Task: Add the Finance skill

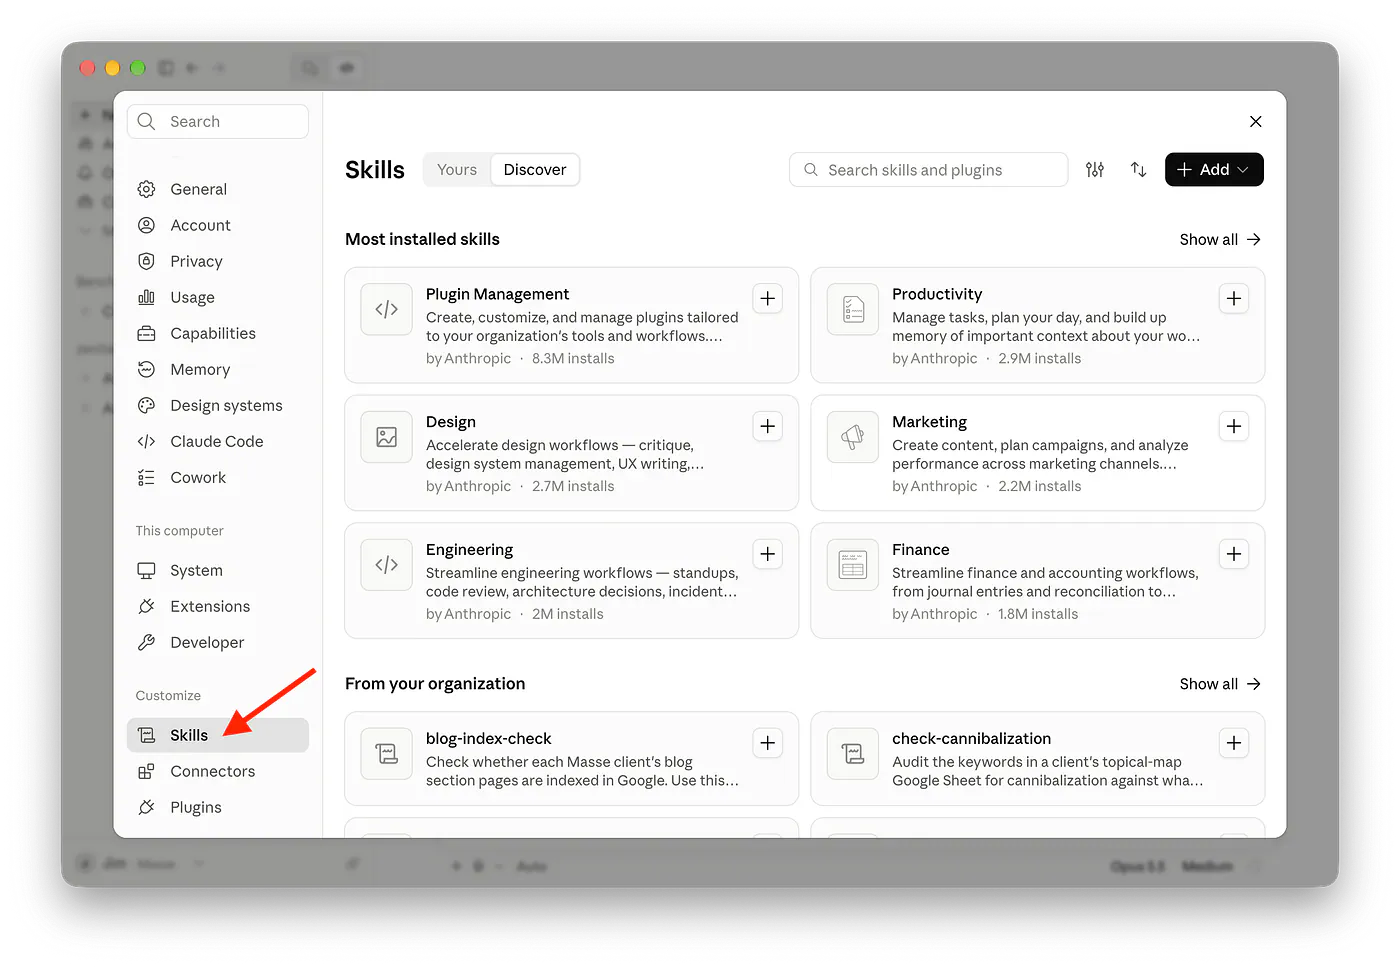Action: pyautogui.click(x=1234, y=554)
